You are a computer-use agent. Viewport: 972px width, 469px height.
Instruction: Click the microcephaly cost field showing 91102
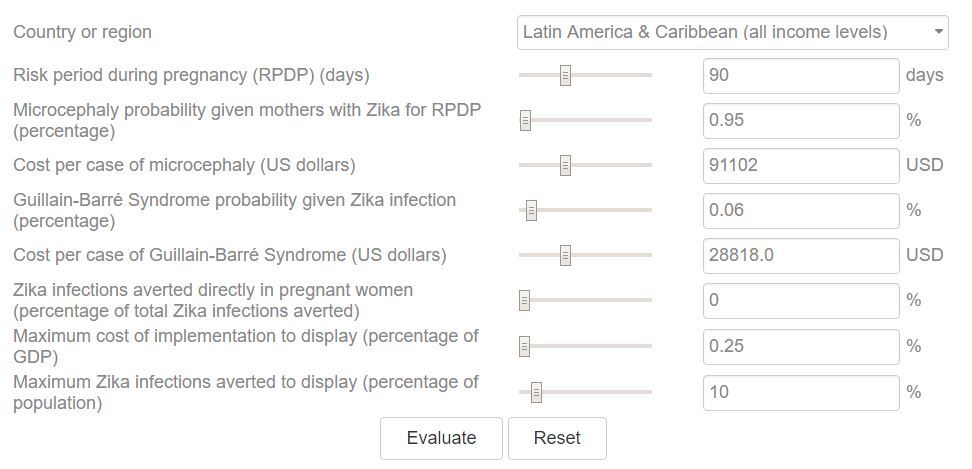[x=801, y=165]
